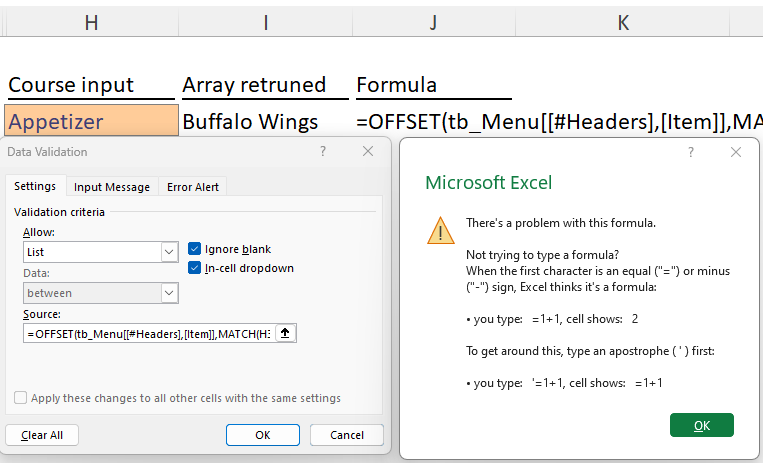Open the Error Alert tab
This screenshot has height=463, width=763.
coord(194,187)
